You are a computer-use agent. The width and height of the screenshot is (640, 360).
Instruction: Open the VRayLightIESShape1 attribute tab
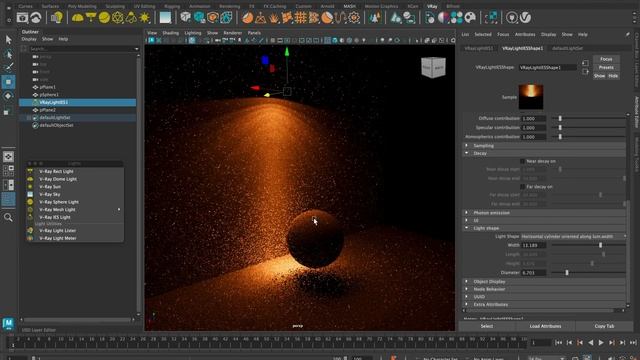(522, 48)
